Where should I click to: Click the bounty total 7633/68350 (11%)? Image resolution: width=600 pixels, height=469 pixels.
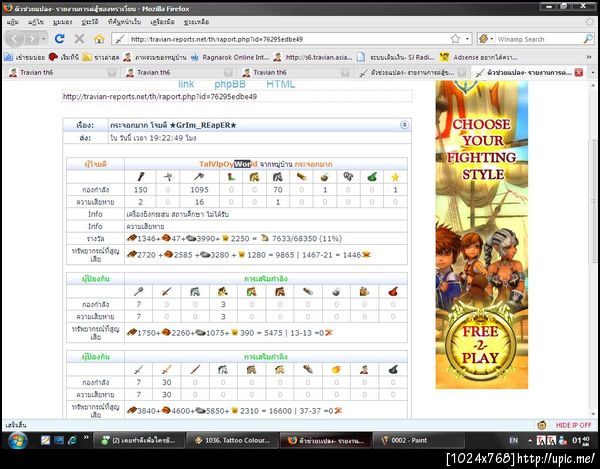pyautogui.click(x=307, y=239)
